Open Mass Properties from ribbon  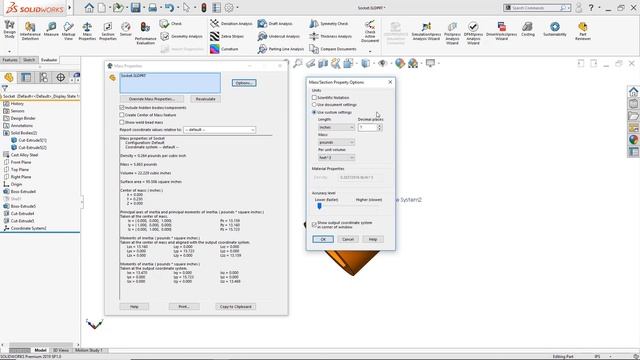[87, 31]
